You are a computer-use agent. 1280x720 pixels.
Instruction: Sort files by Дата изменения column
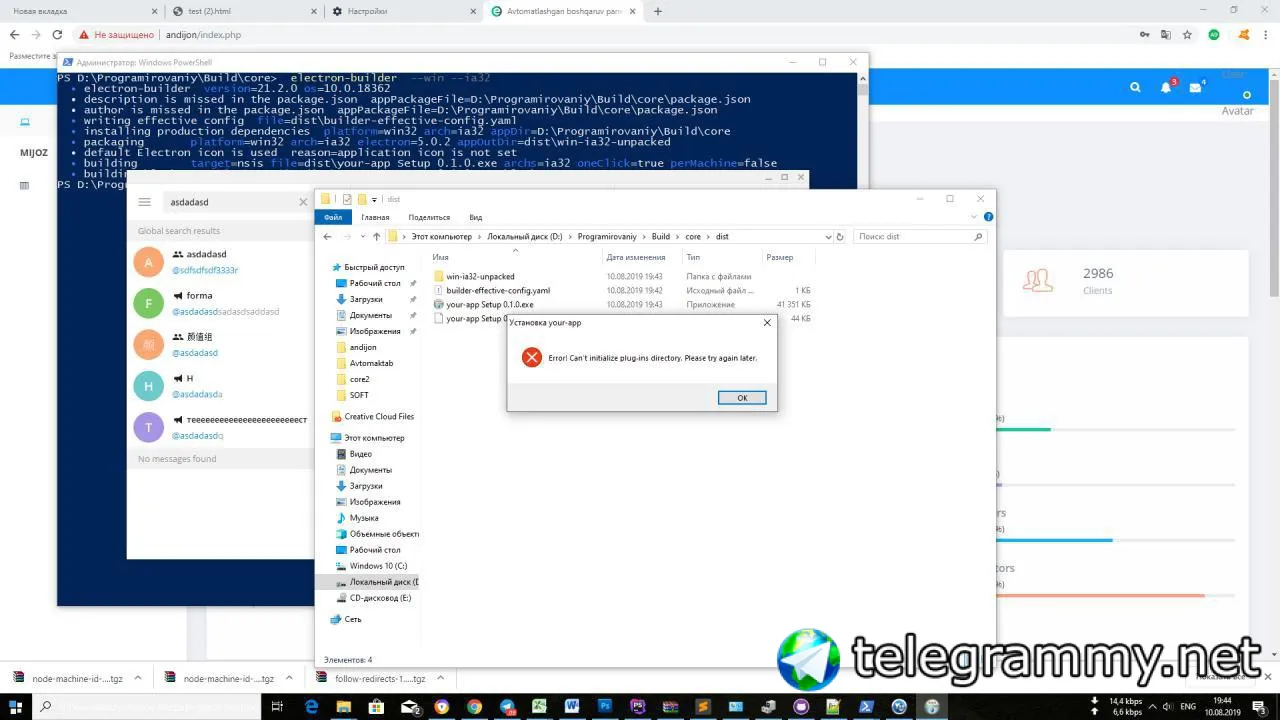coord(636,257)
